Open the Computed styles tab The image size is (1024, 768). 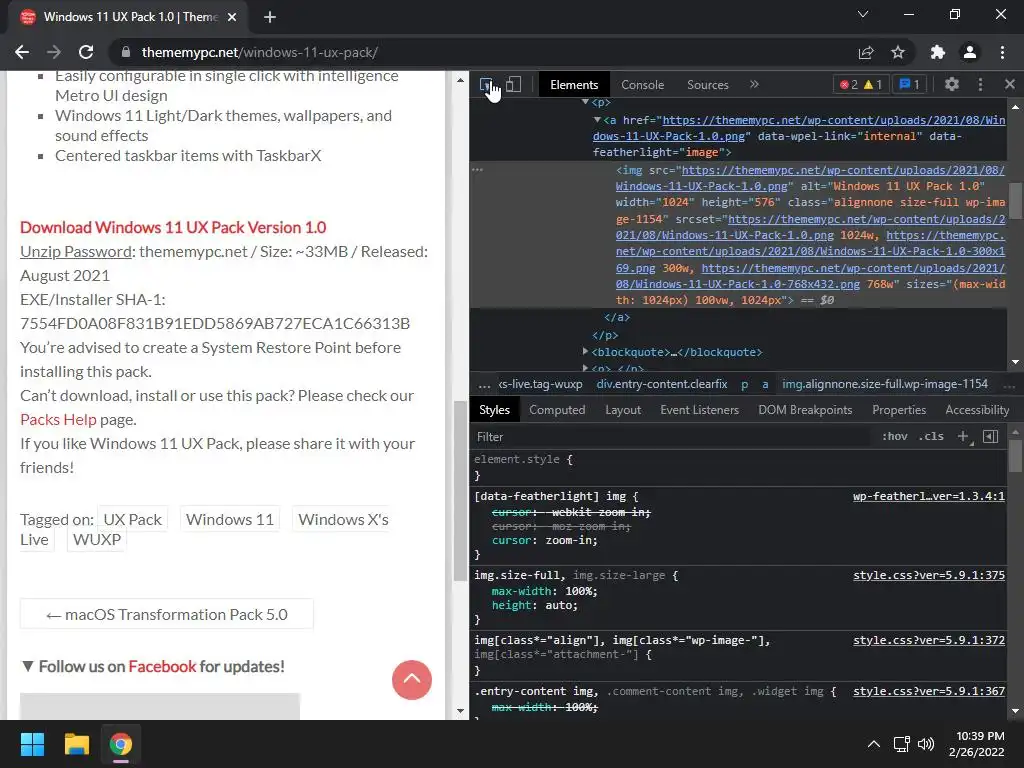(x=557, y=410)
